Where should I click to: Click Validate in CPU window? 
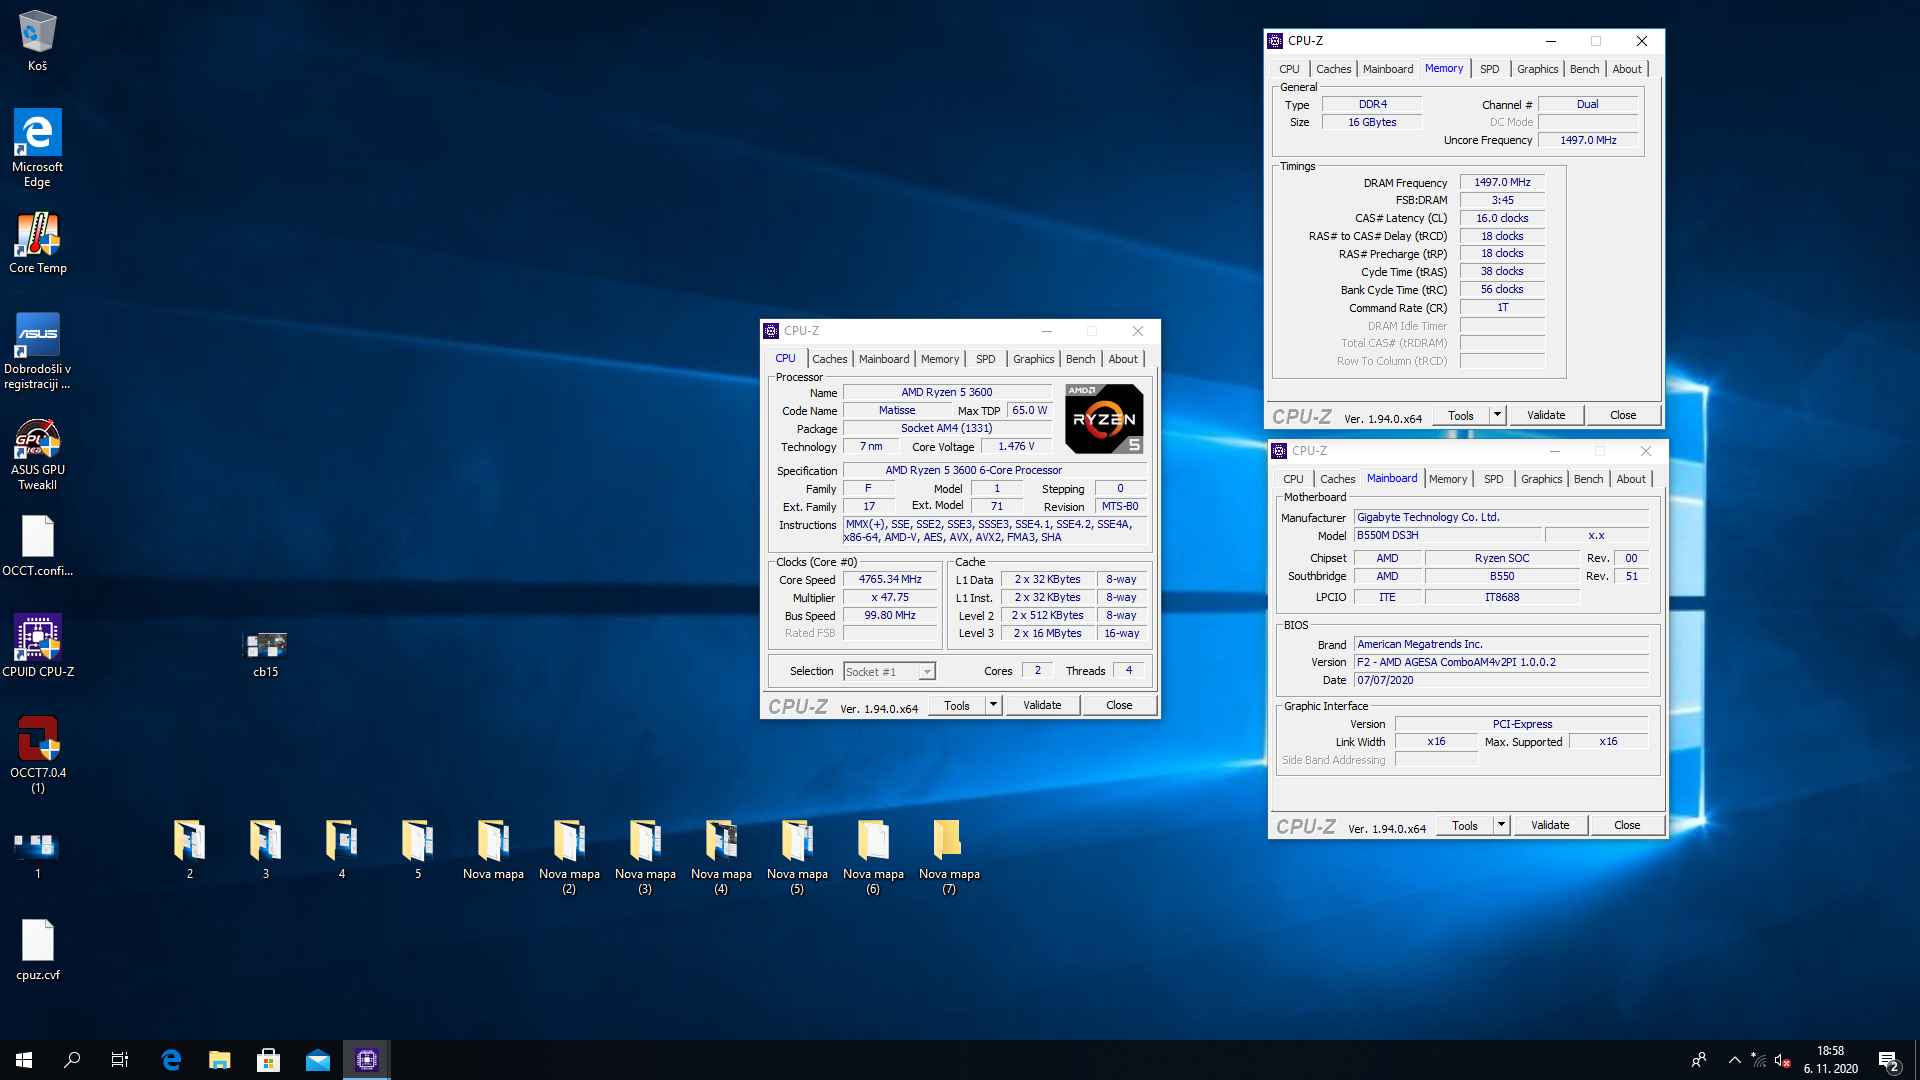tap(1042, 705)
